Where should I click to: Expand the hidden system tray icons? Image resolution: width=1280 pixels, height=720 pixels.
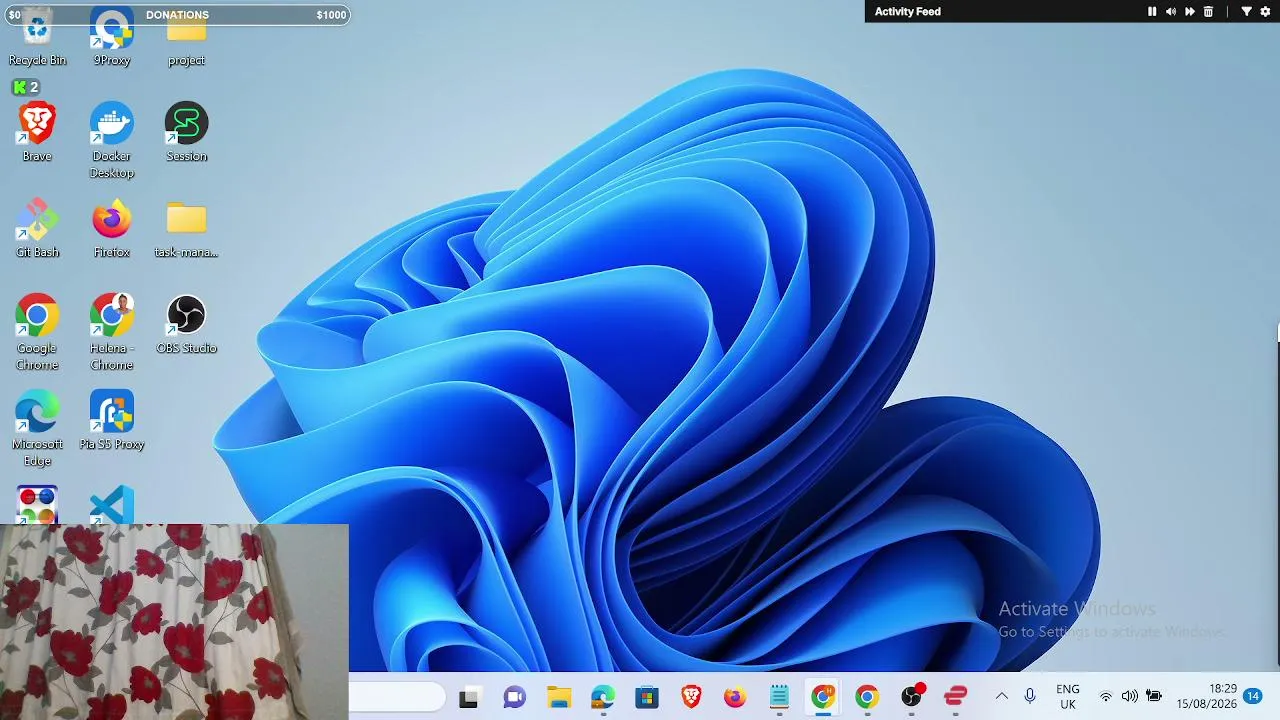click(1001, 696)
